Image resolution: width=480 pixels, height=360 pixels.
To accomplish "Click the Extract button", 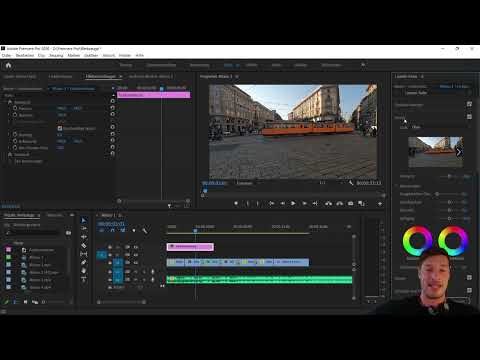I will point(339,203).
